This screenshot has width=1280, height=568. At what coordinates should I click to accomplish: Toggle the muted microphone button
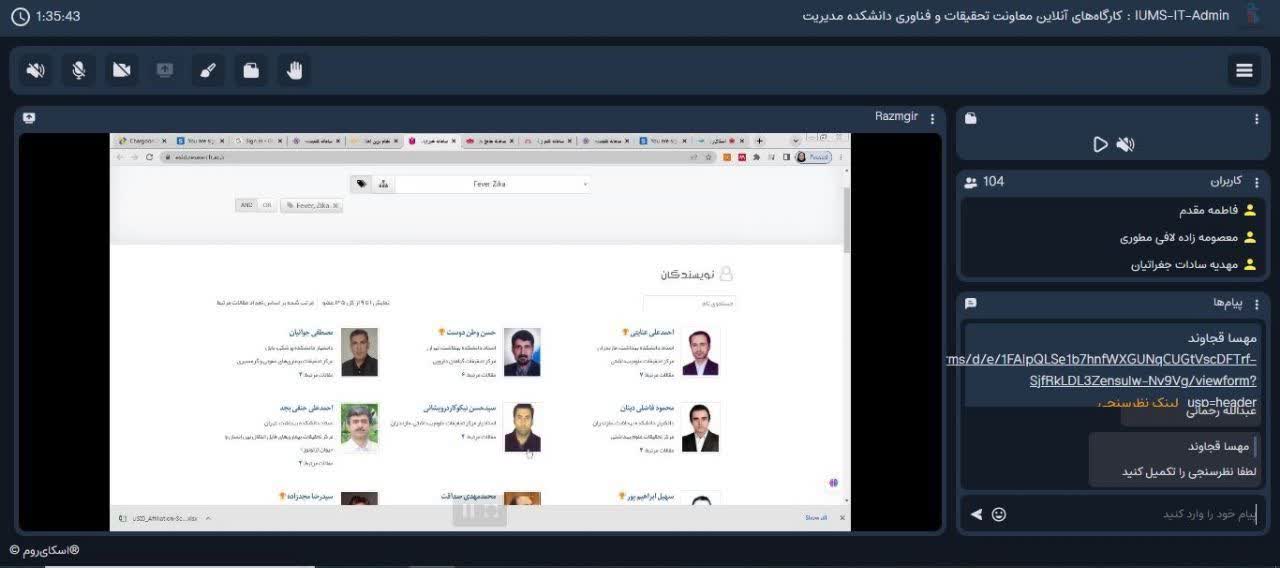click(x=78, y=70)
